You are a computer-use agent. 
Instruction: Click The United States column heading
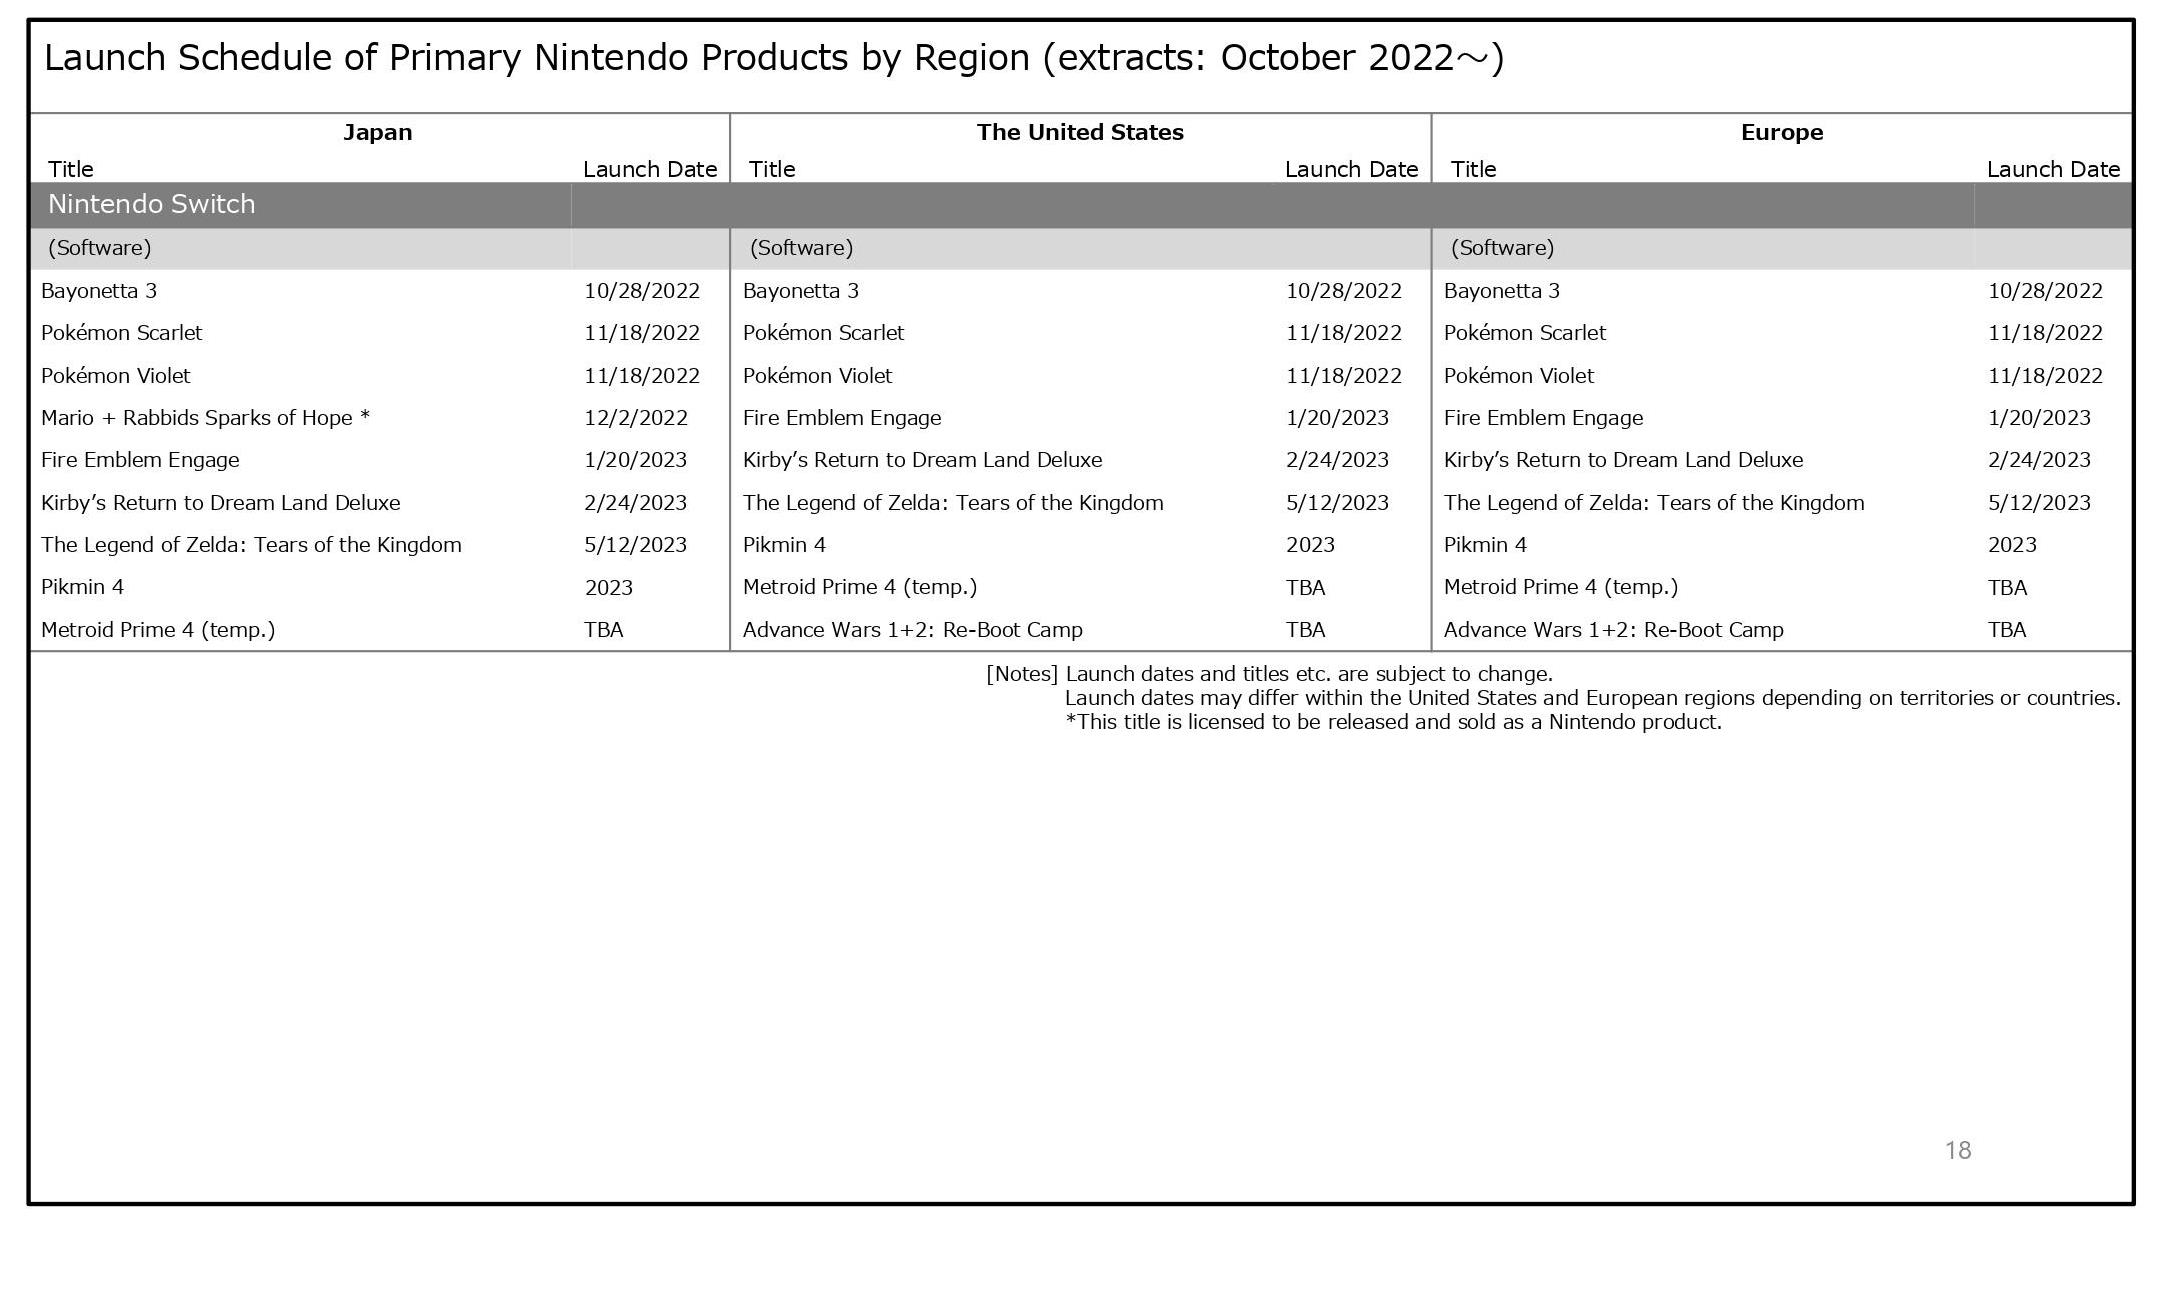(1079, 133)
